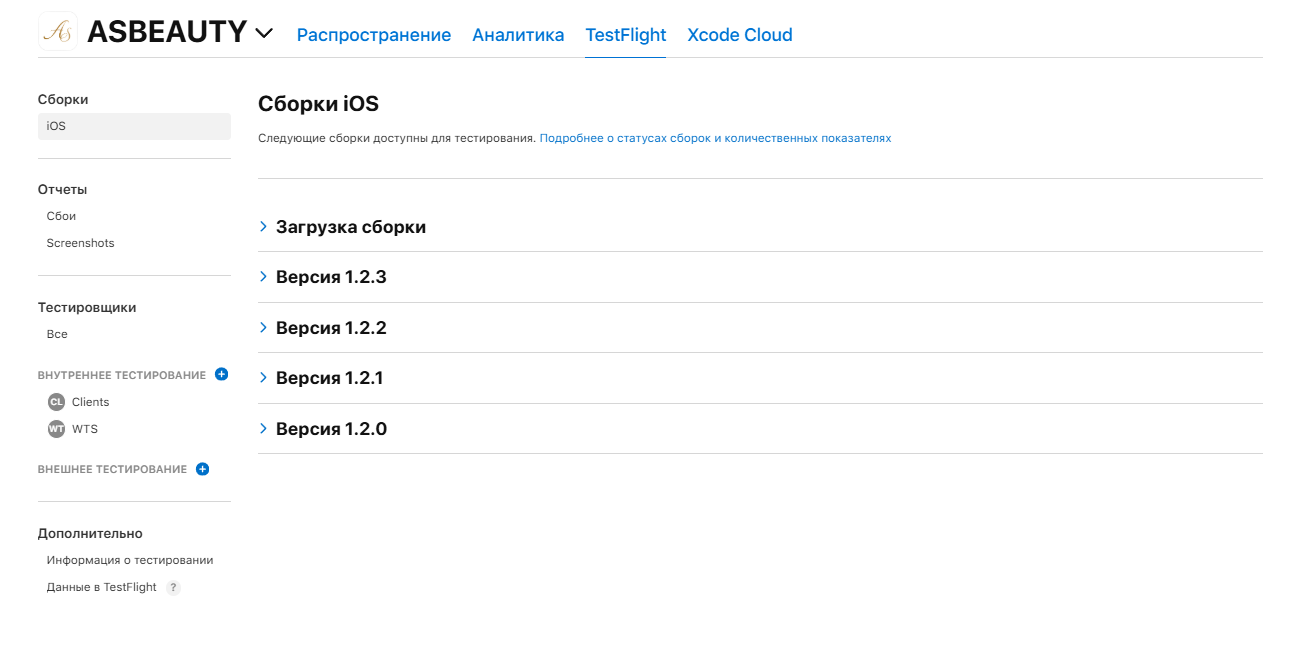Open the Распространение tab
The image size is (1310, 670).
tap(374, 35)
